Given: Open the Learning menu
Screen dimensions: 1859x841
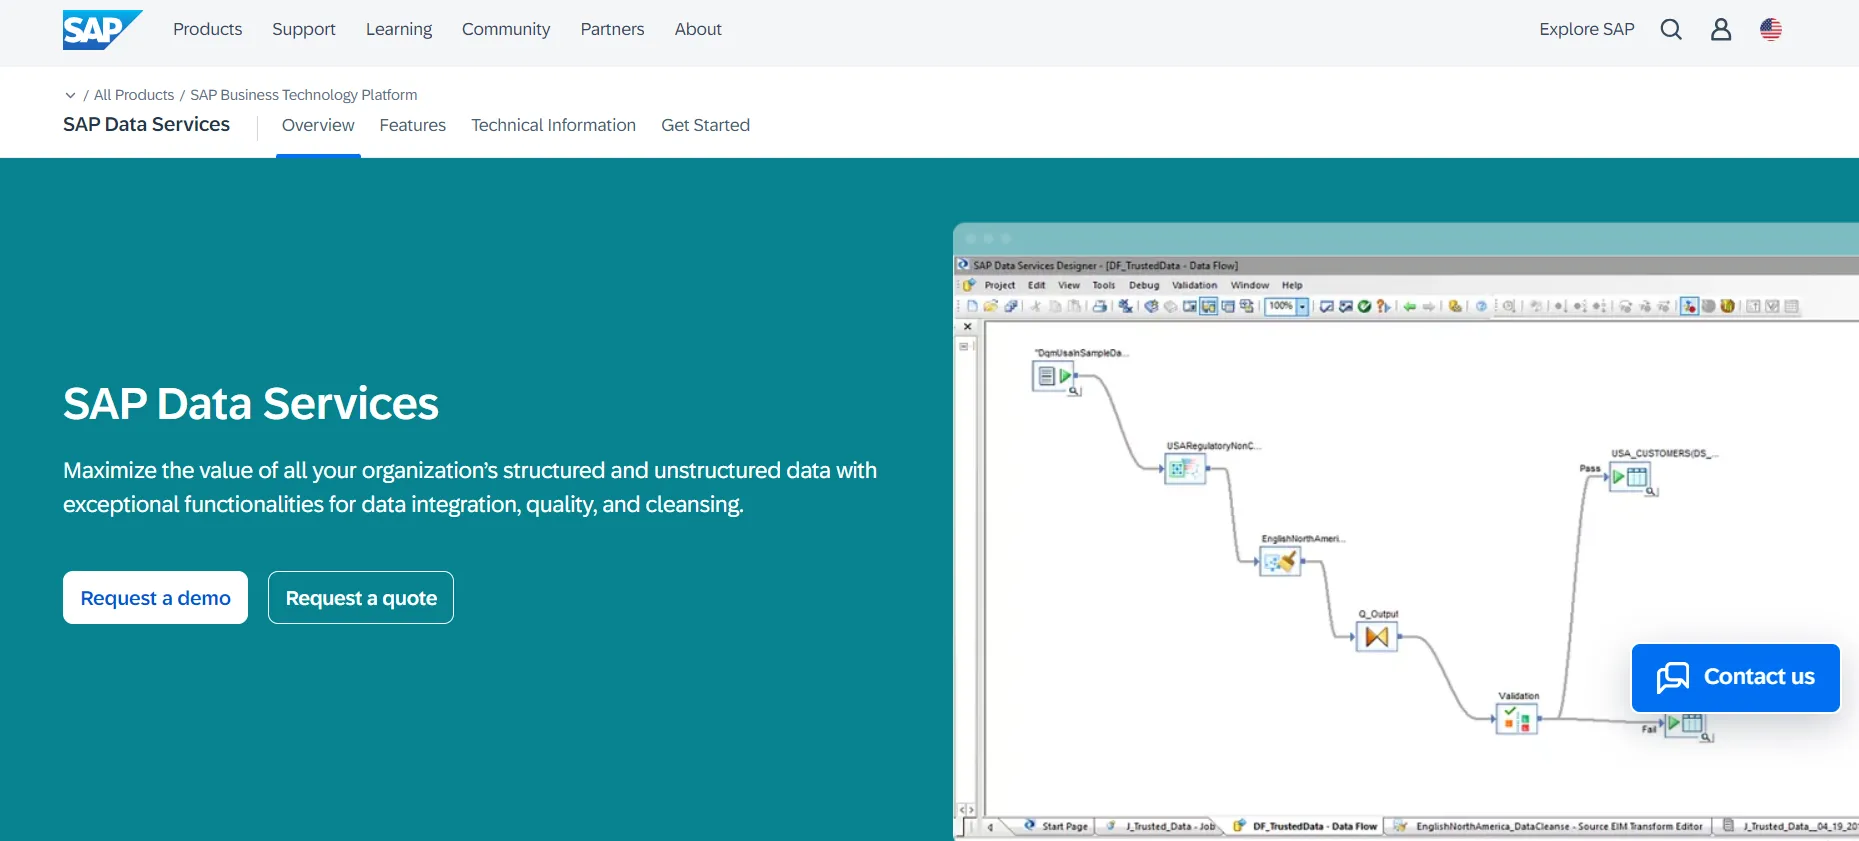Looking at the screenshot, I should [x=399, y=29].
